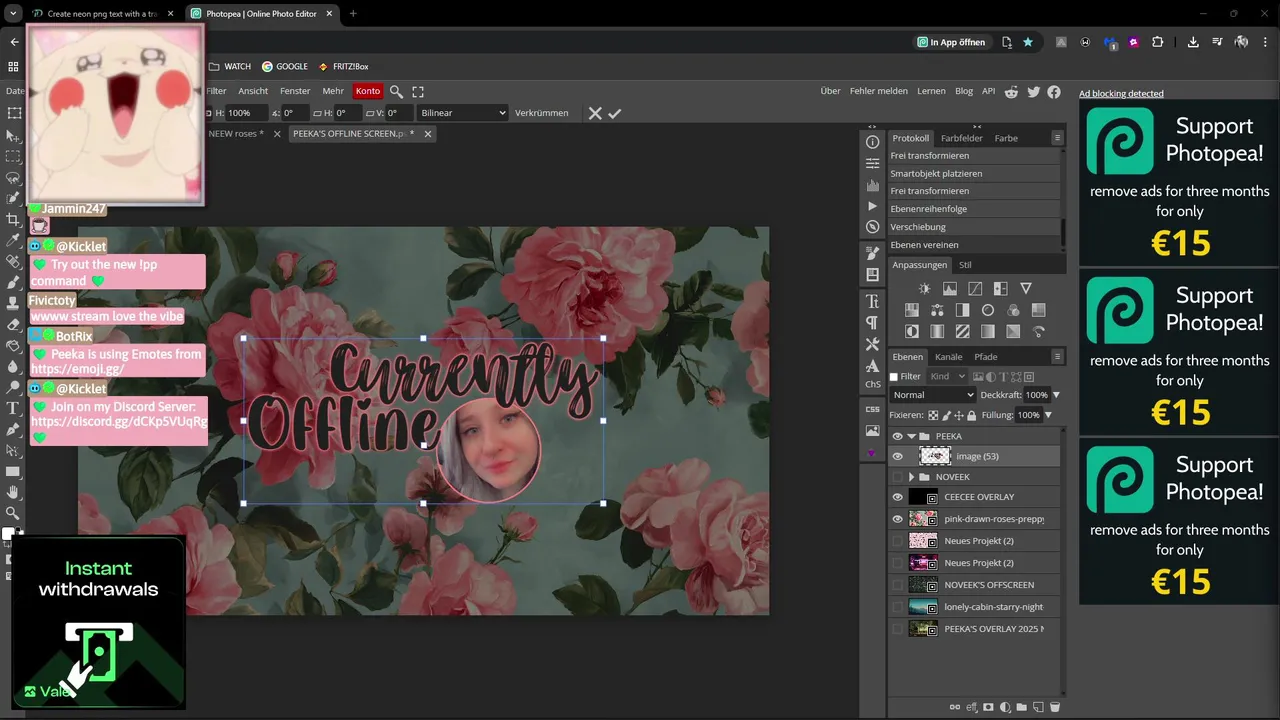
Task: Create a new folder in layers panel
Action: pyautogui.click(x=1021, y=707)
